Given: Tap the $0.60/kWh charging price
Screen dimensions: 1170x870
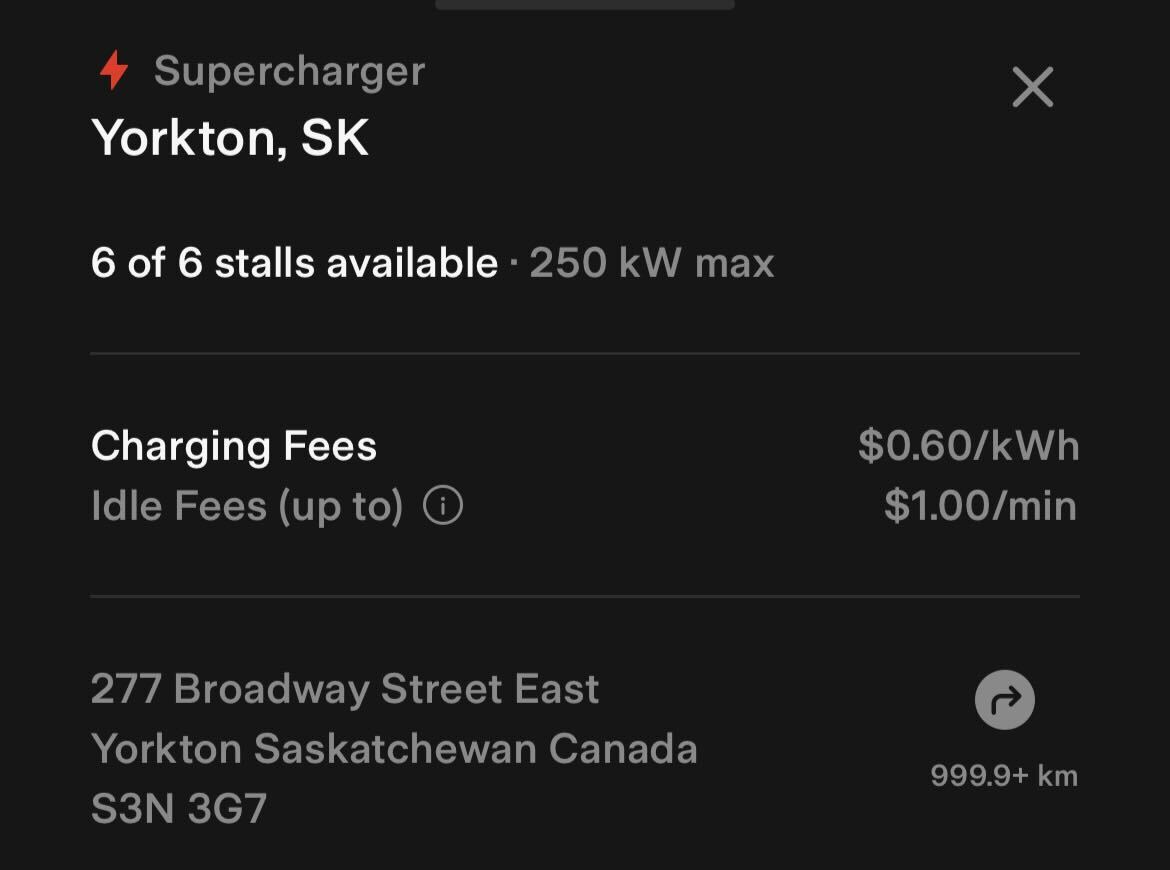Looking at the screenshot, I should 968,446.
